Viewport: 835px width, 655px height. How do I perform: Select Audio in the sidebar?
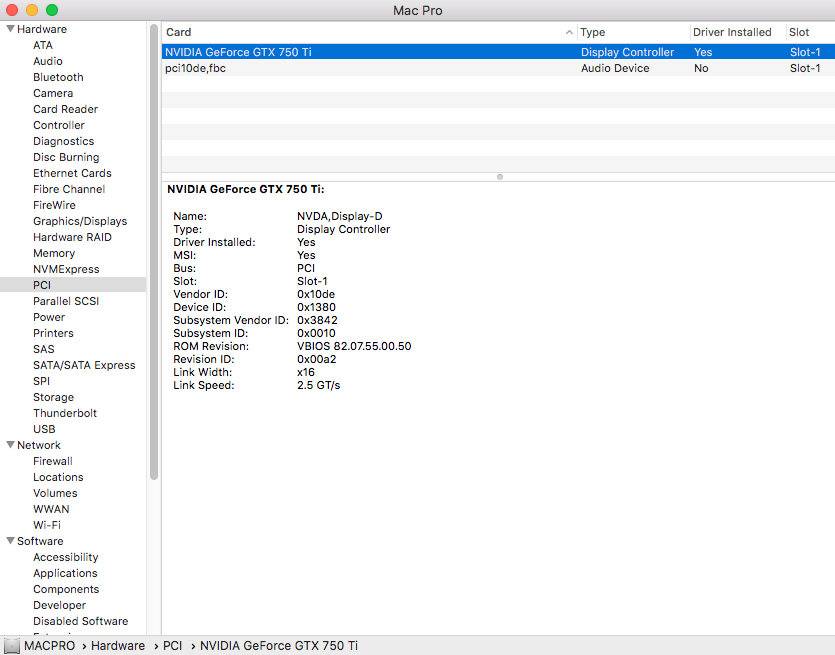(48, 61)
